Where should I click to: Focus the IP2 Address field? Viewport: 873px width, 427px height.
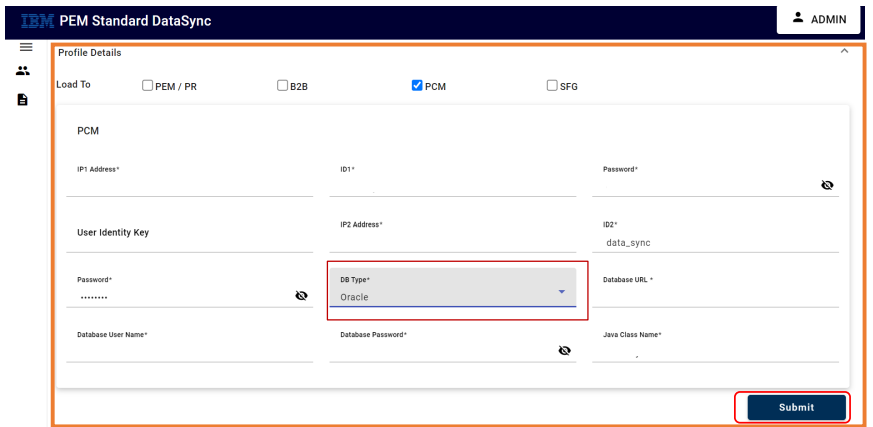[x=453, y=236]
